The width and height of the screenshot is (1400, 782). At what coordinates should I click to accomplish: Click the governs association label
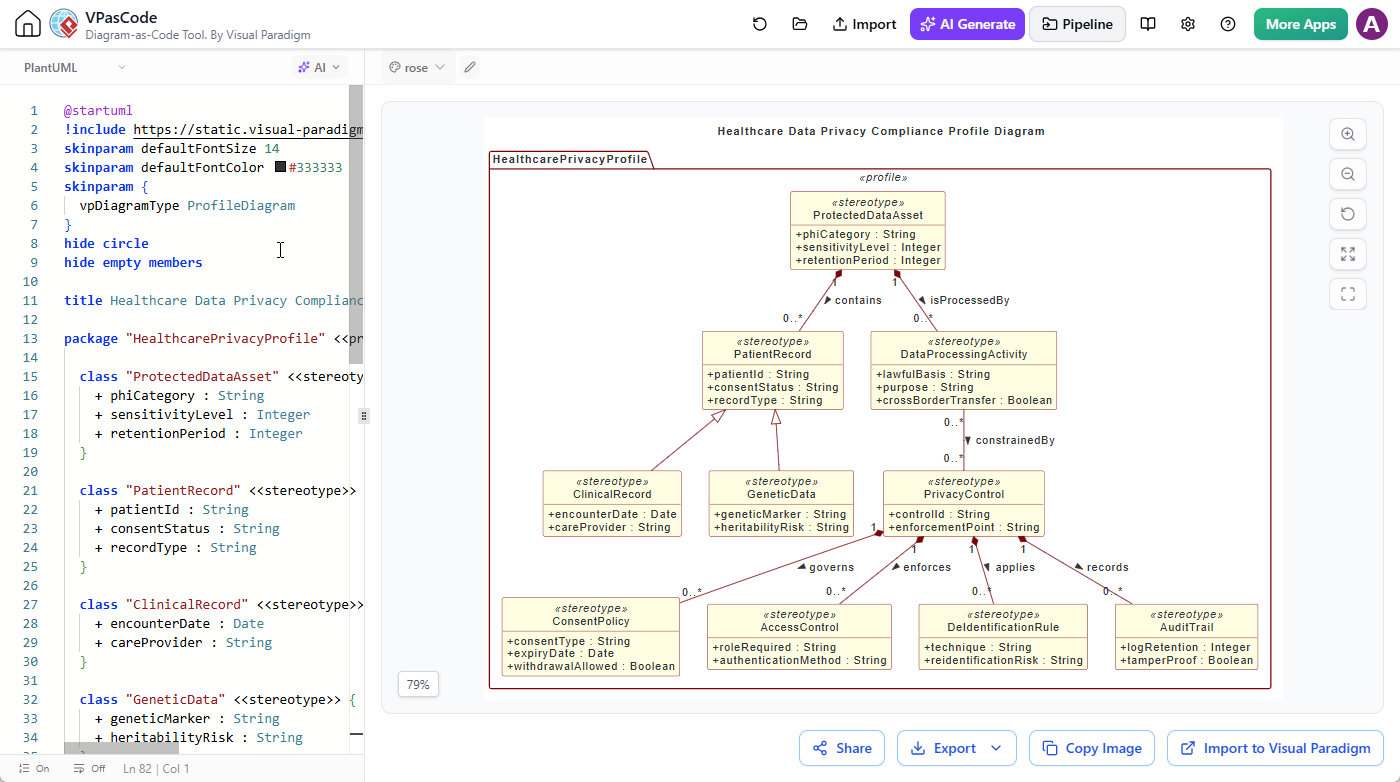click(x=831, y=567)
